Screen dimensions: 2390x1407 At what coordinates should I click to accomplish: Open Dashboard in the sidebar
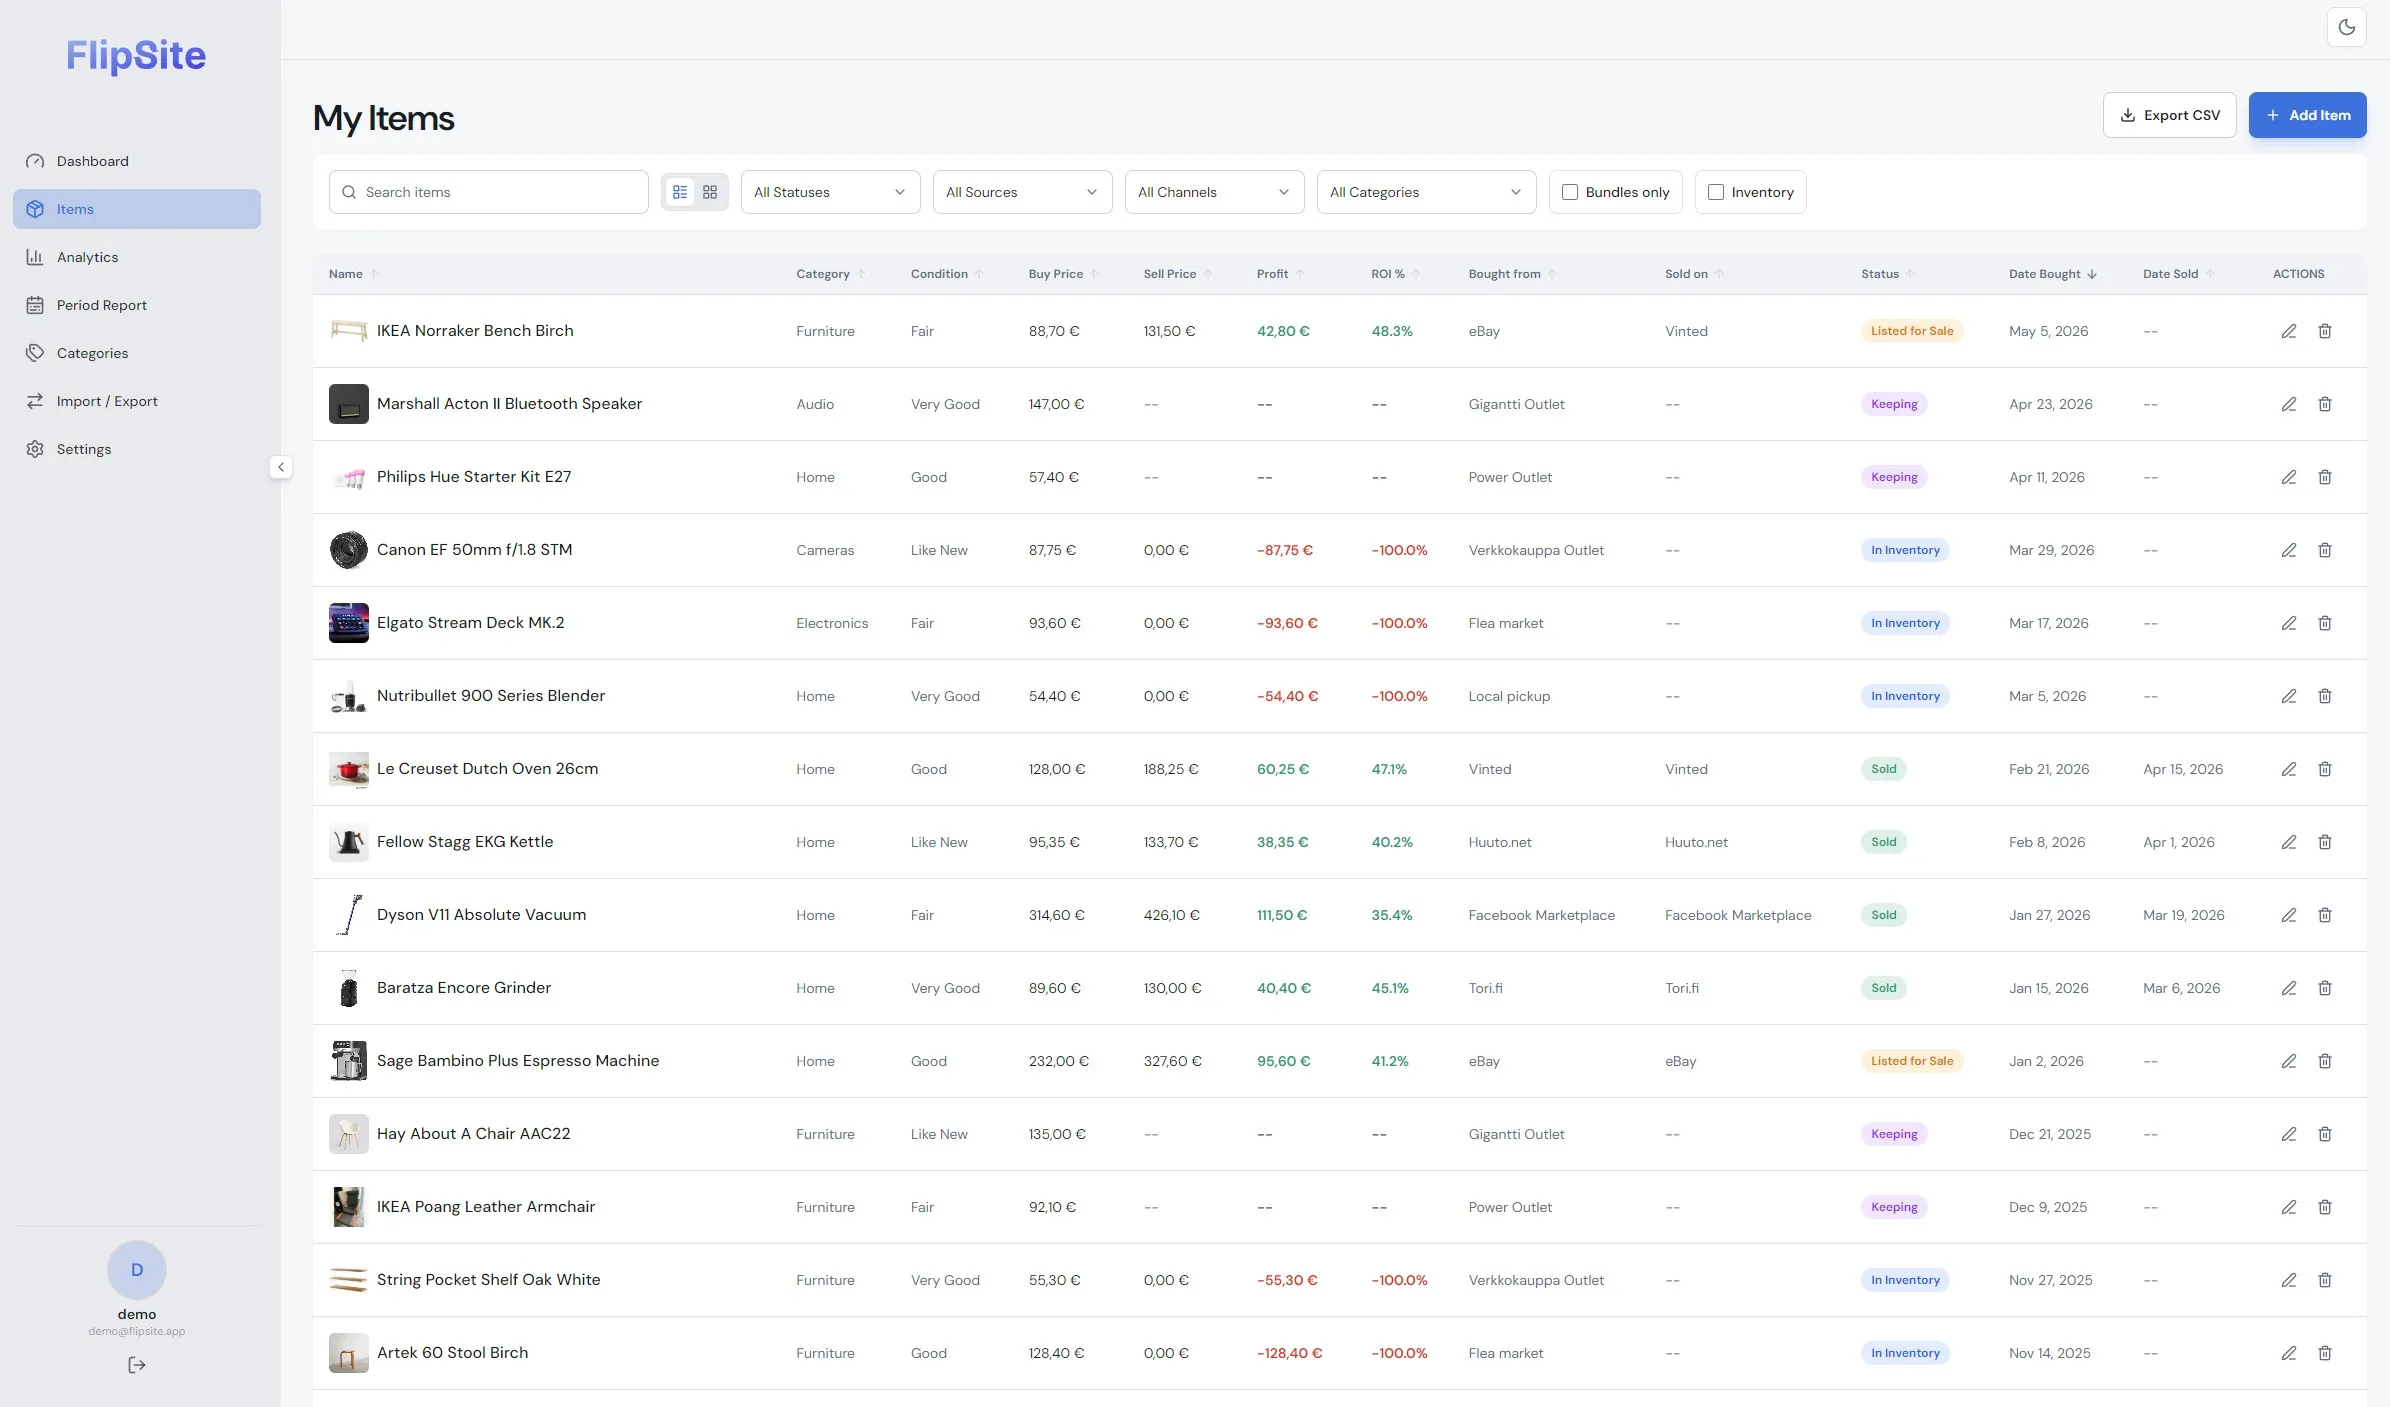click(137, 161)
